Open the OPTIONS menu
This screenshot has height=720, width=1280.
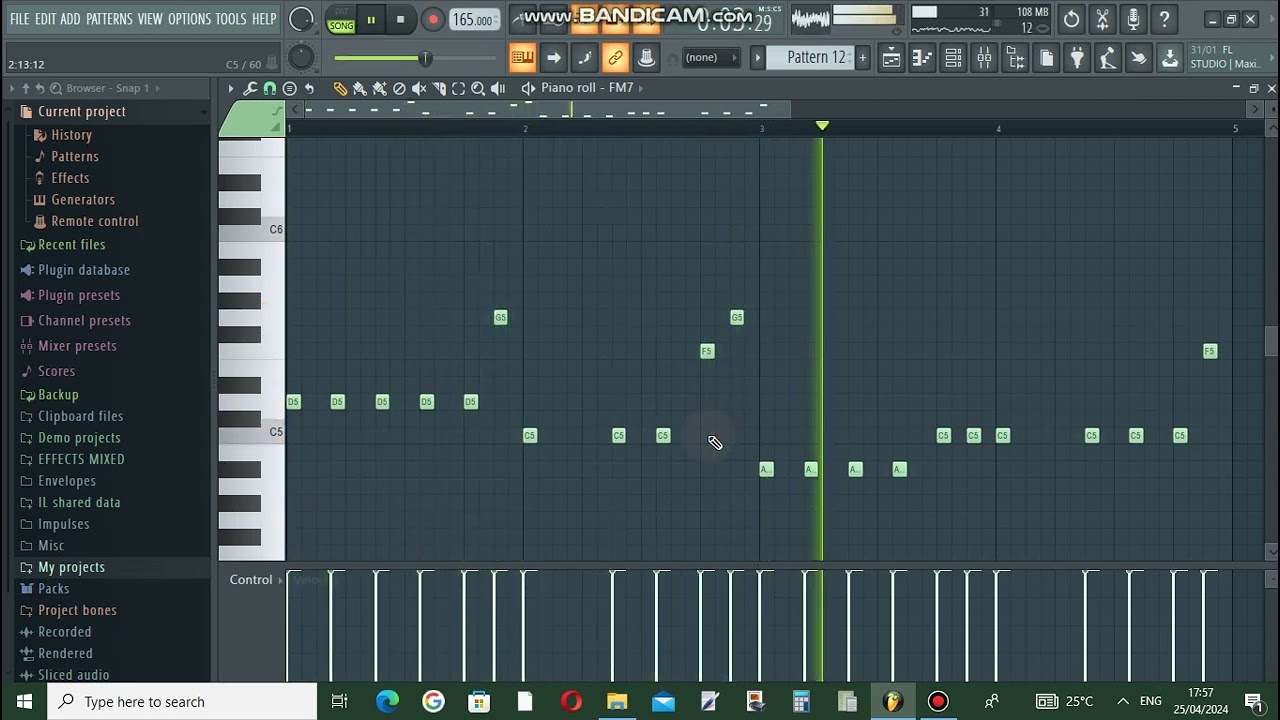coord(189,19)
